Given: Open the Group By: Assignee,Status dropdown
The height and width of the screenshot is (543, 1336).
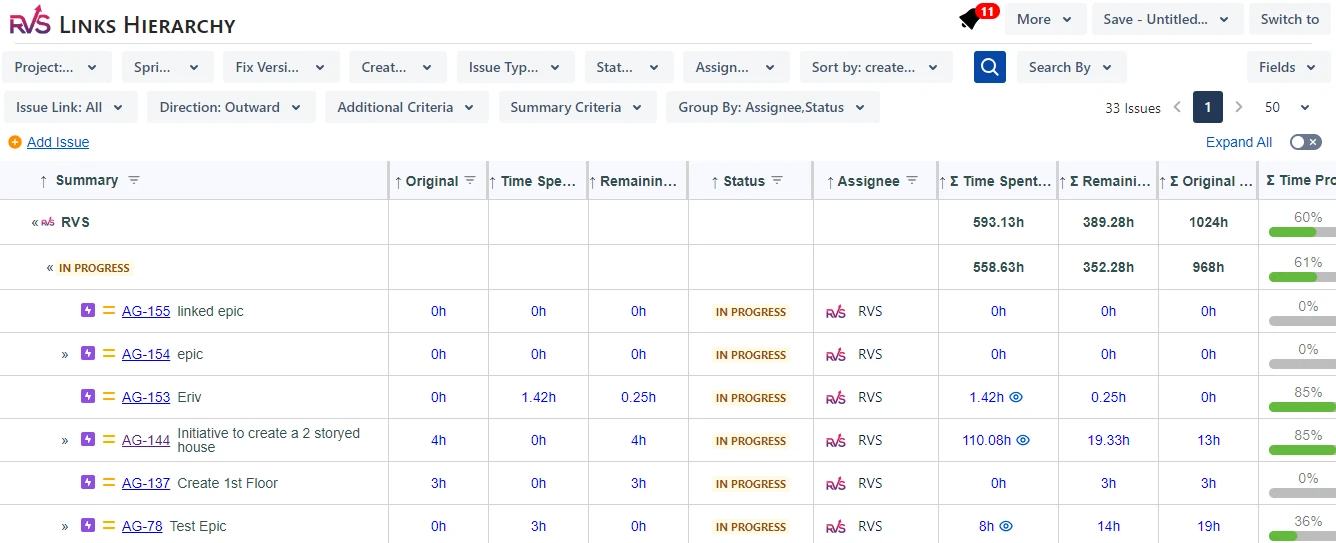Looking at the screenshot, I should coord(772,107).
